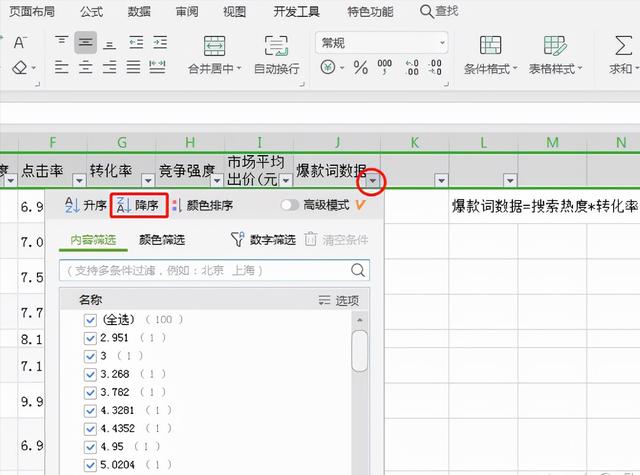This screenshot has height=475, width=640.
Task: Justify text alignment icon
Action: tap(133, 67)
